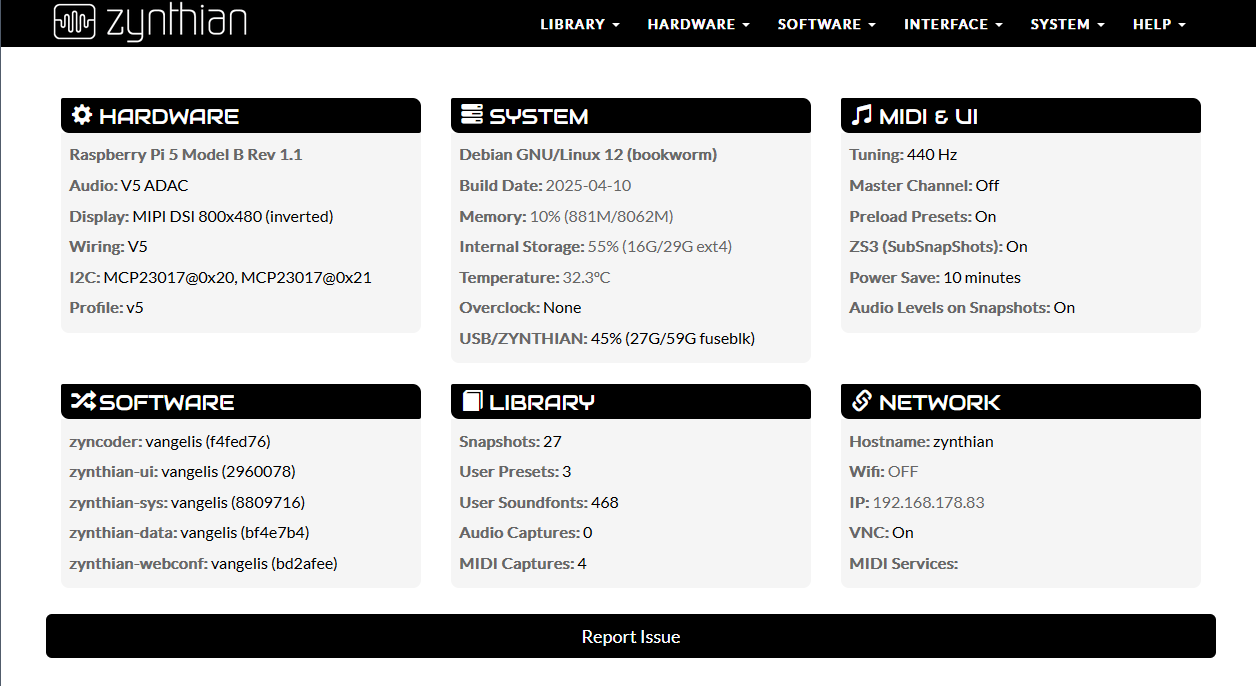Open the SYSTEM dropdown menu
Viewport: 1256px width, 686px height.
click(1068, 24)
